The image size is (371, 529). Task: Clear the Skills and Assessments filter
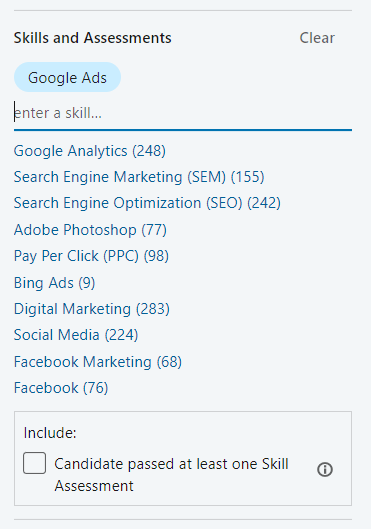pyautogui.click(x=317, y=38)
